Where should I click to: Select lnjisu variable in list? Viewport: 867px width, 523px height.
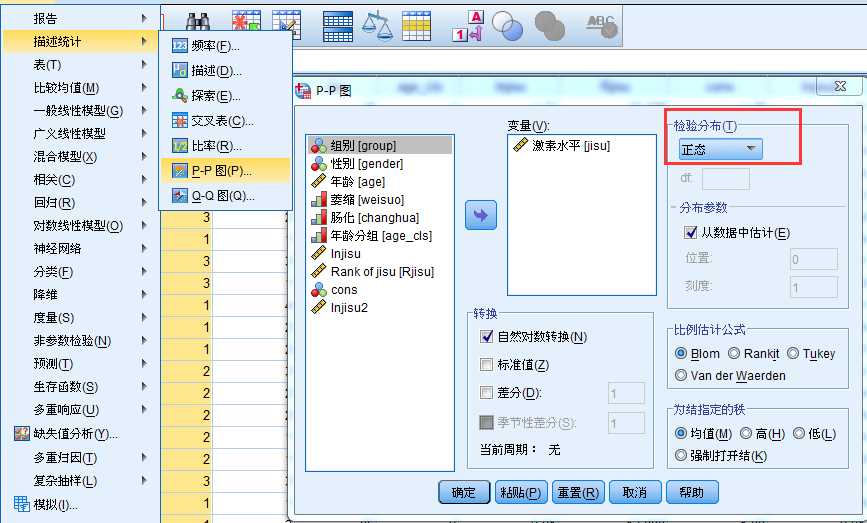tap(380, 254)
